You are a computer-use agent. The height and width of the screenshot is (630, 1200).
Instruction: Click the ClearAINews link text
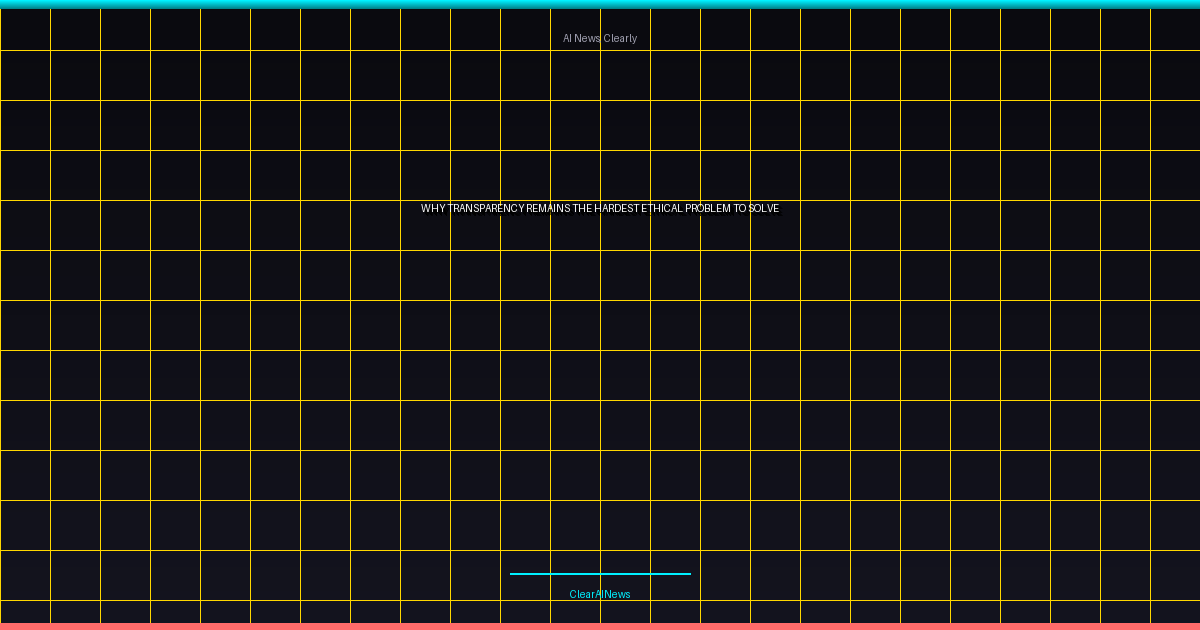pos(600,594)
